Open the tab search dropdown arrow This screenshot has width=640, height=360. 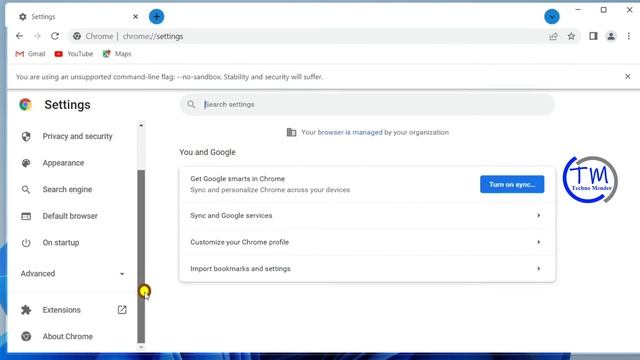point(552,16)
